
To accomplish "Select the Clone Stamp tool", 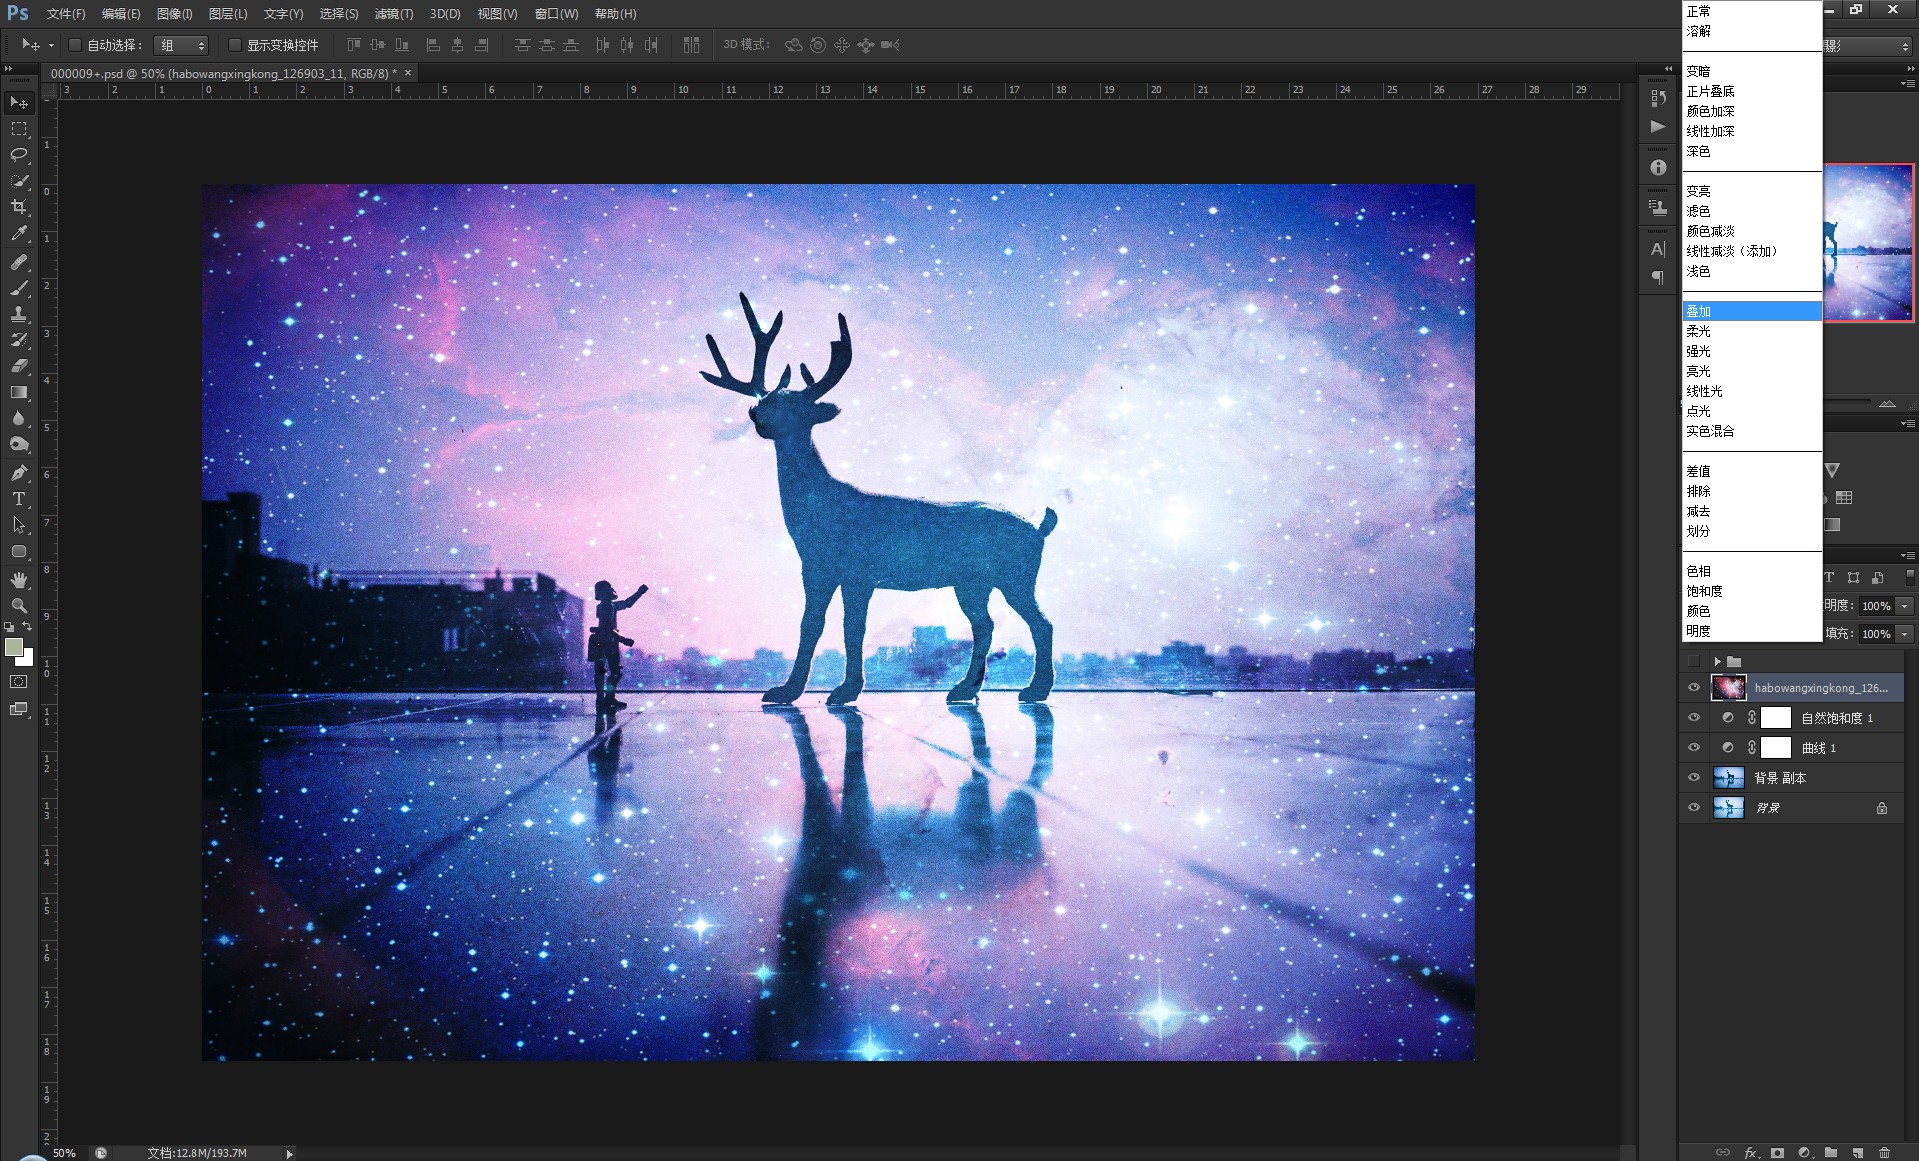I will 19,314.
